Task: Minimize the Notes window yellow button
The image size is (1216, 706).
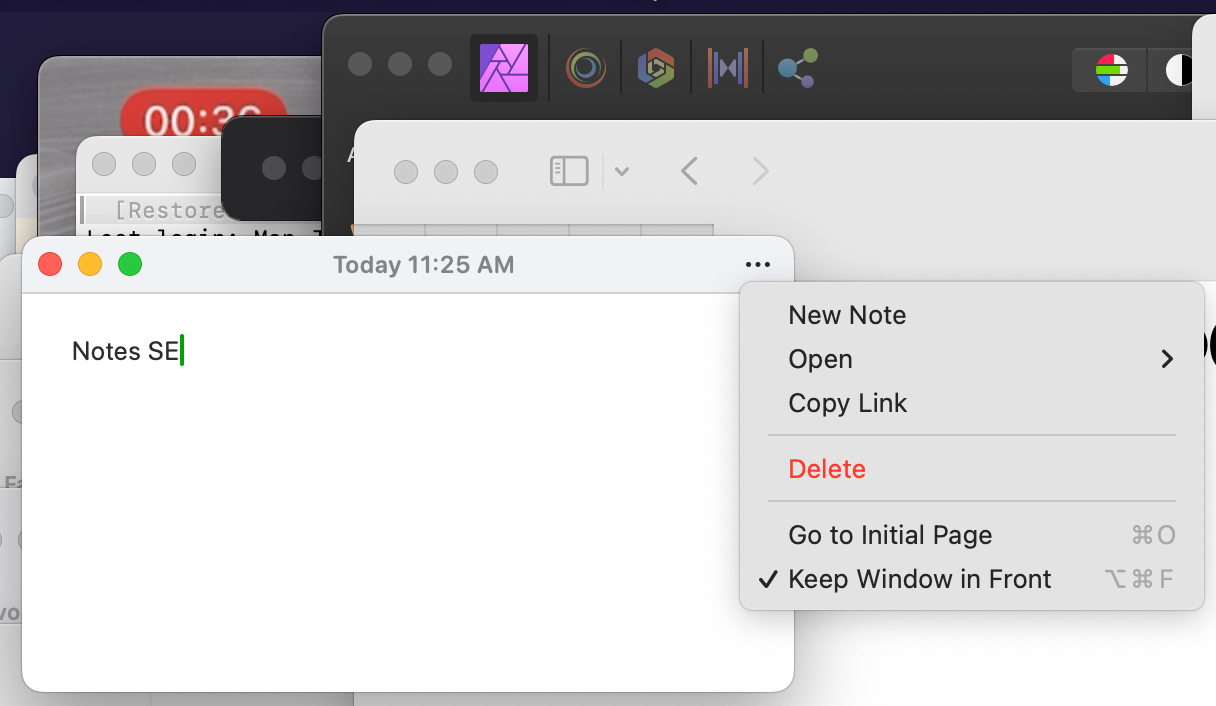Action: tap(90, 265)
